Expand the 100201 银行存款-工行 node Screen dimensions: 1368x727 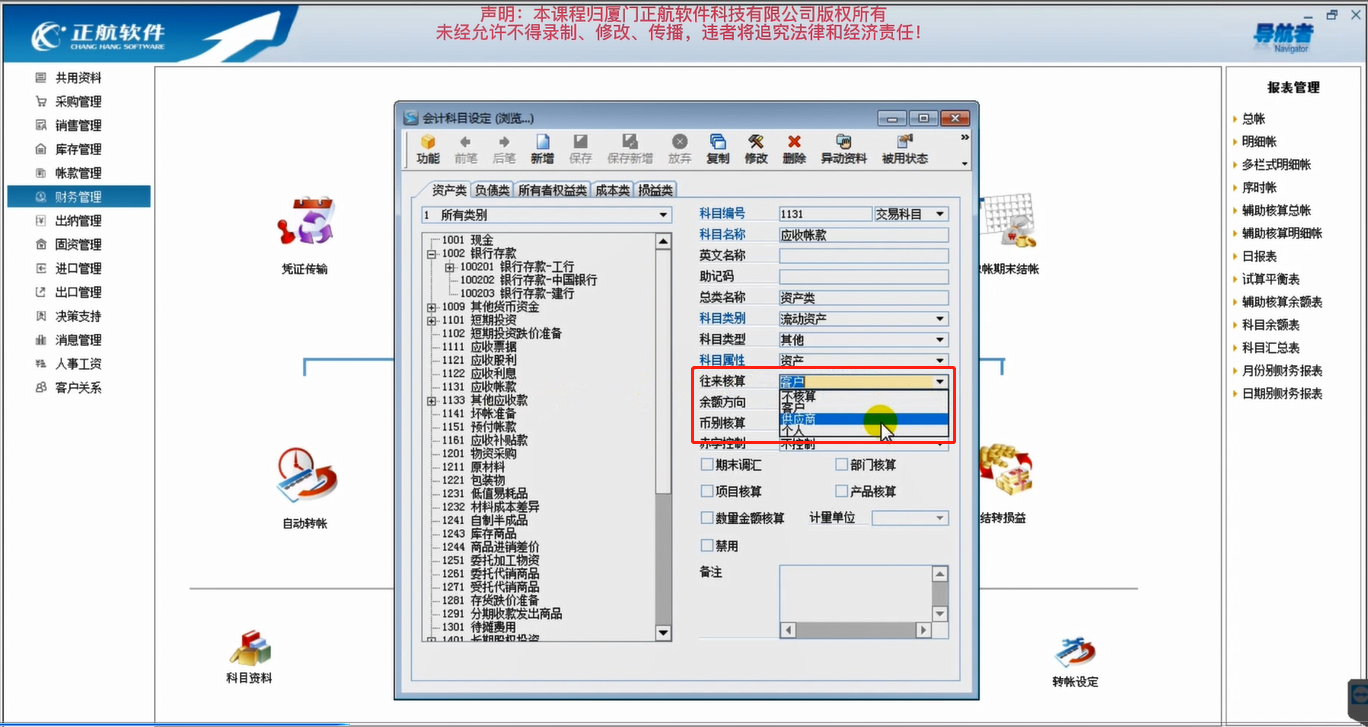(450, 267)
